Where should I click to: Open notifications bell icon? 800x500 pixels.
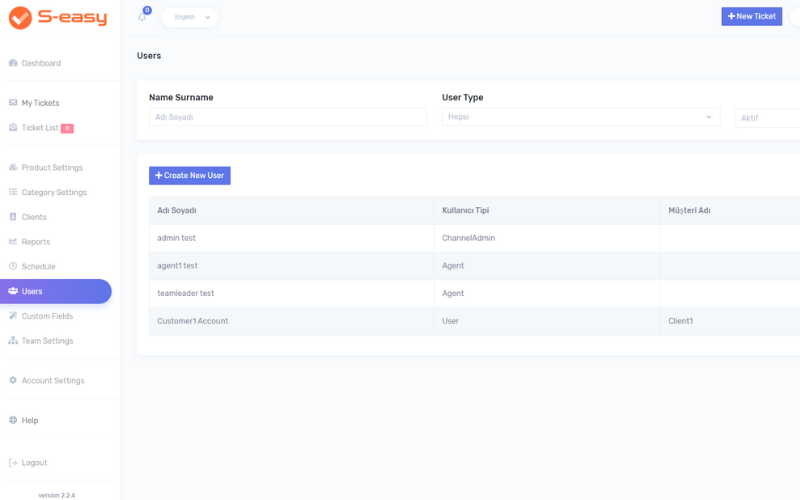pos(142,17)
